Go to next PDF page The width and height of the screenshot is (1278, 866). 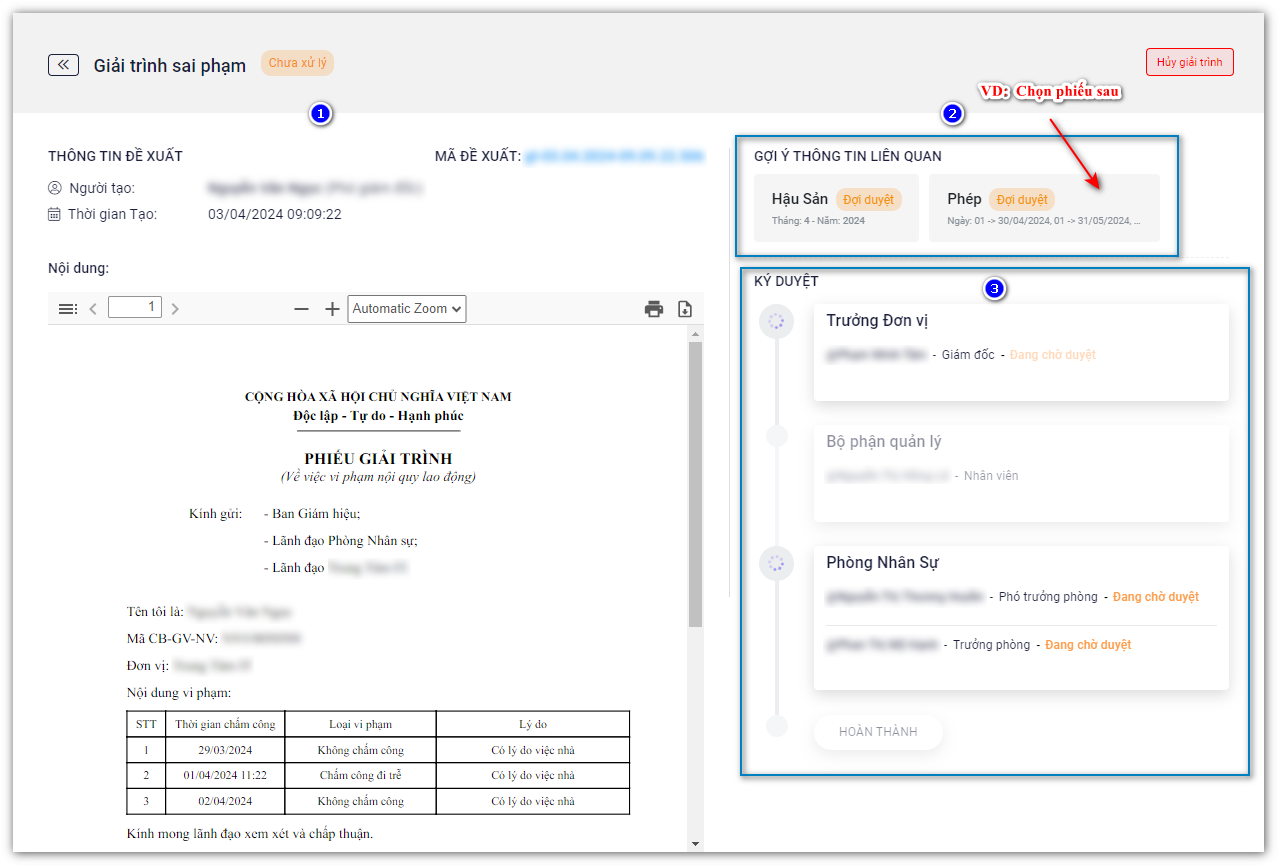click(x=175, y=309)
